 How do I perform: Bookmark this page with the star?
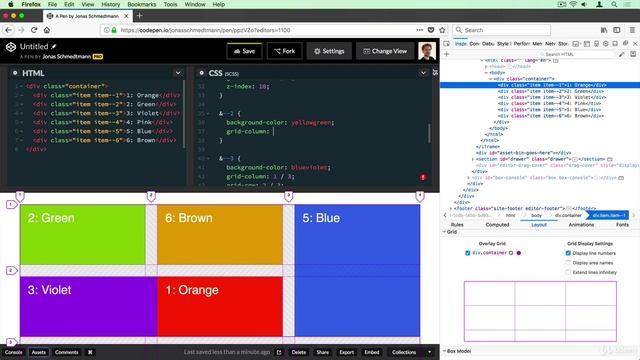pyautogui.click(x=442, y=30)
